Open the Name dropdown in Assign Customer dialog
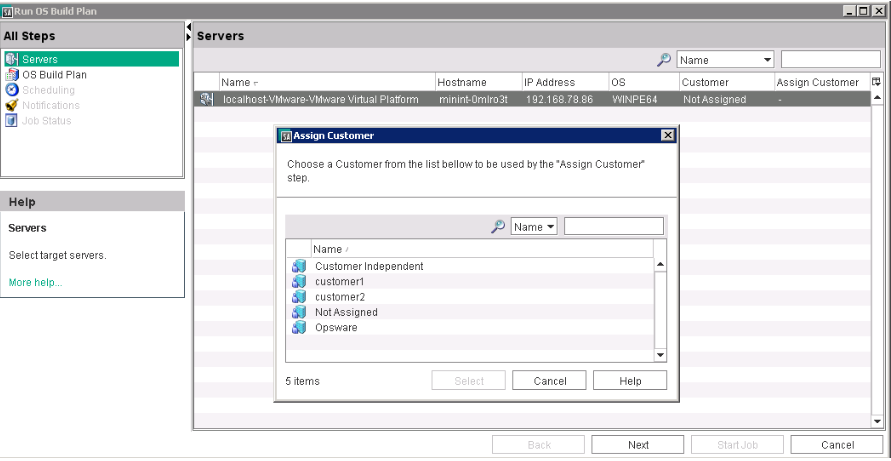 (x=534, y=227)
